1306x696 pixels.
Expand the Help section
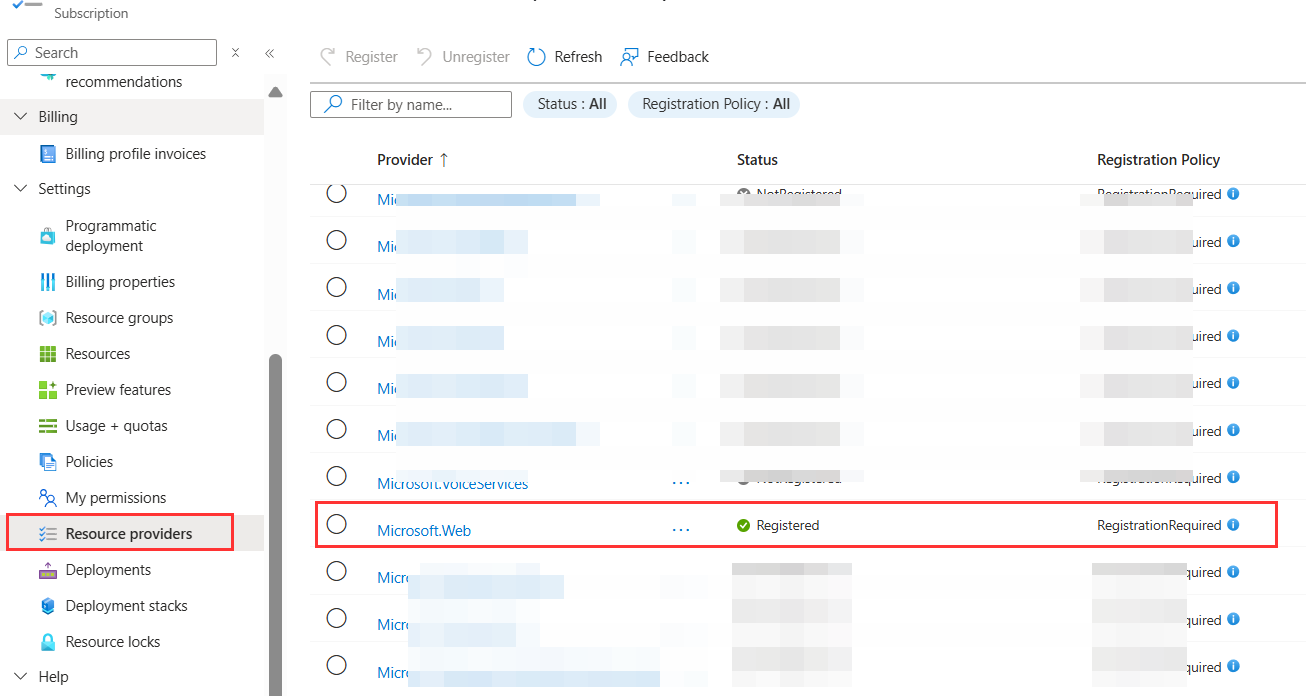coord(20,677)
